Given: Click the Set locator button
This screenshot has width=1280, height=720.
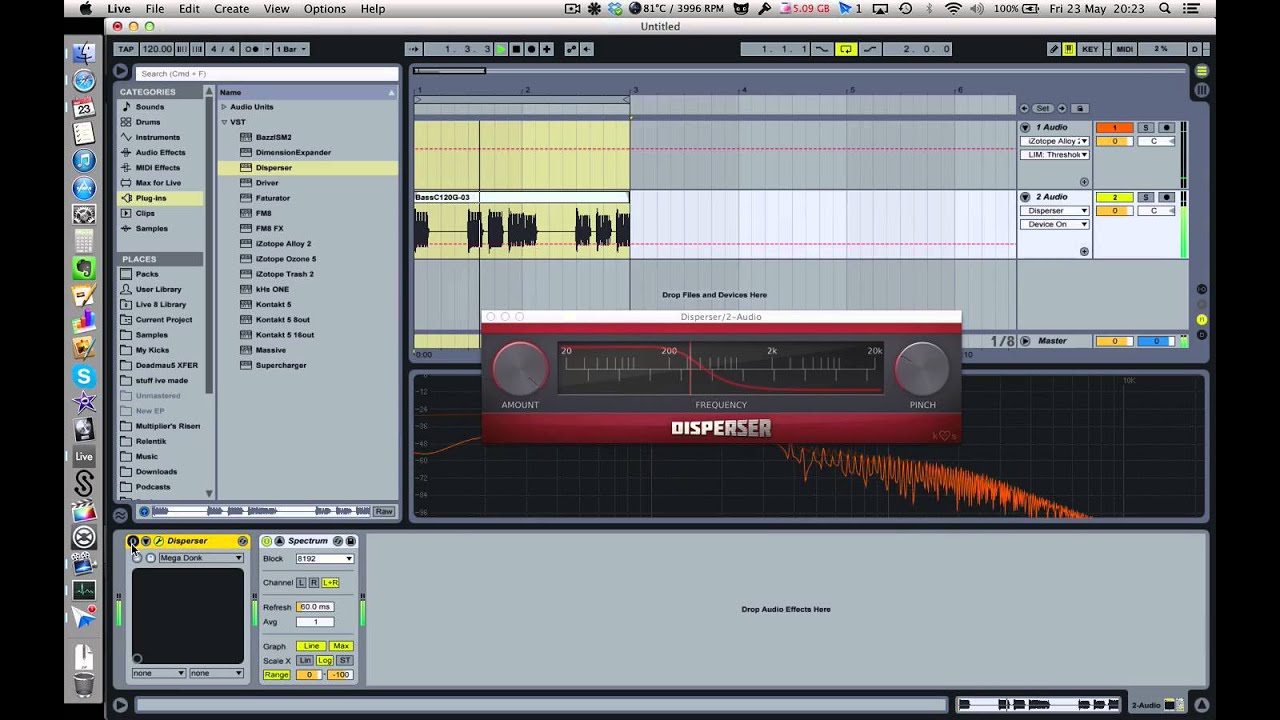Looking at the screenshot, I should (x=1043, y=108).
